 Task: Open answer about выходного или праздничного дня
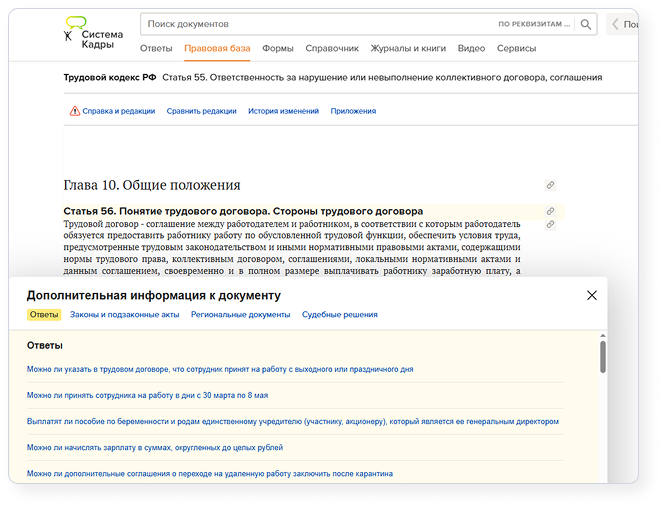point(220,369)
